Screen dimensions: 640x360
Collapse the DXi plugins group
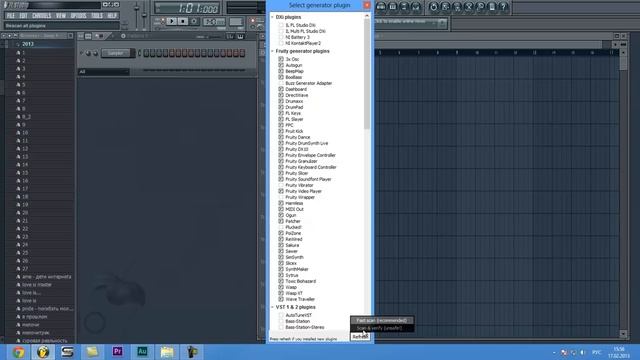point(272,17)
